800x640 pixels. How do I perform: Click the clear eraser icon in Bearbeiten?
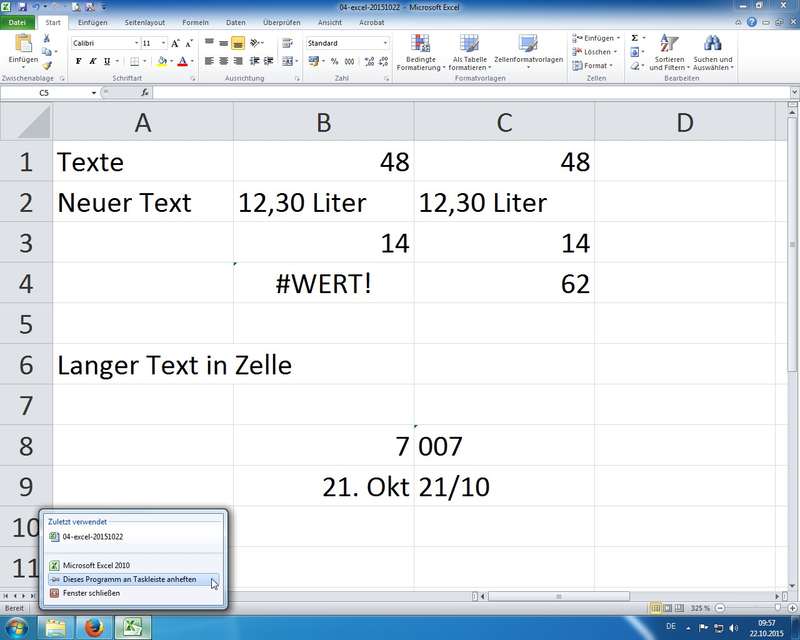(634, 65)
